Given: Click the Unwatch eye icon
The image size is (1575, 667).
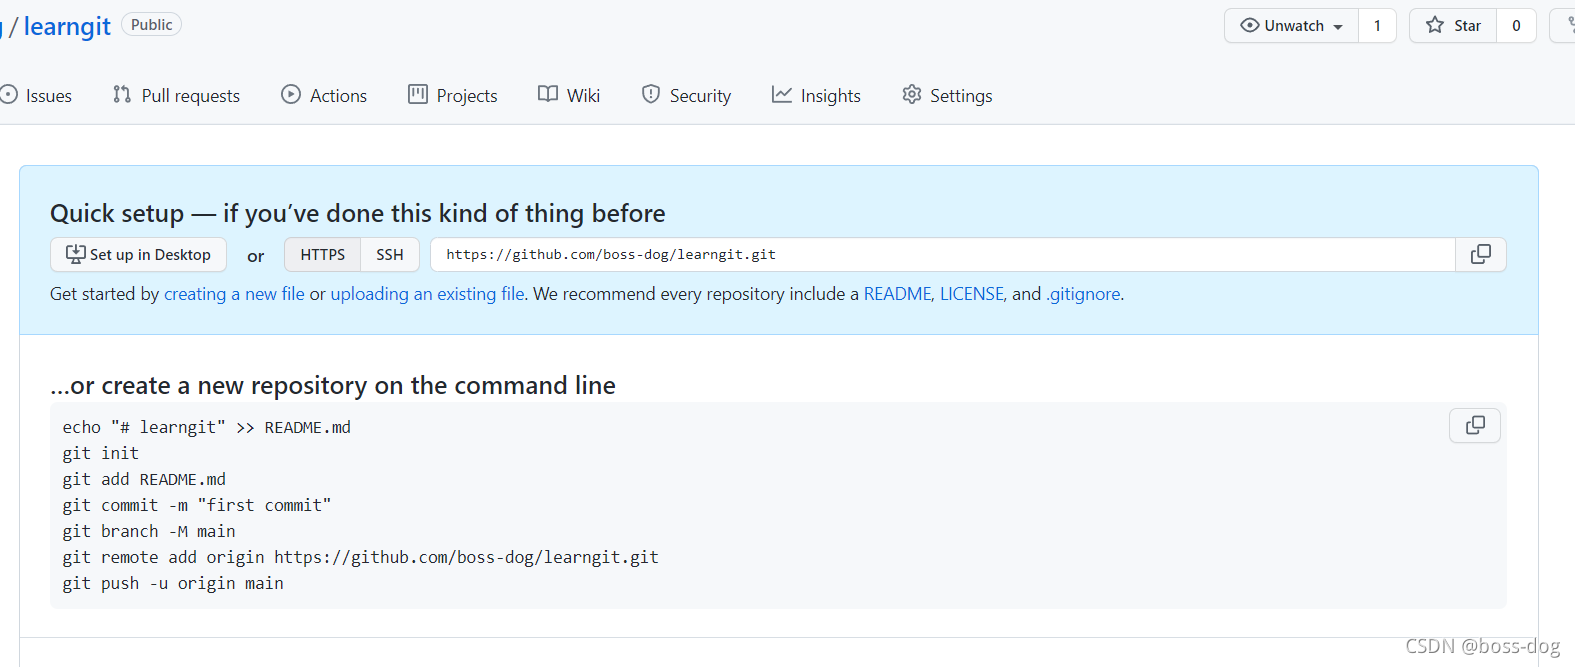Looking at the screenshot, I should tap(1249, 25).
